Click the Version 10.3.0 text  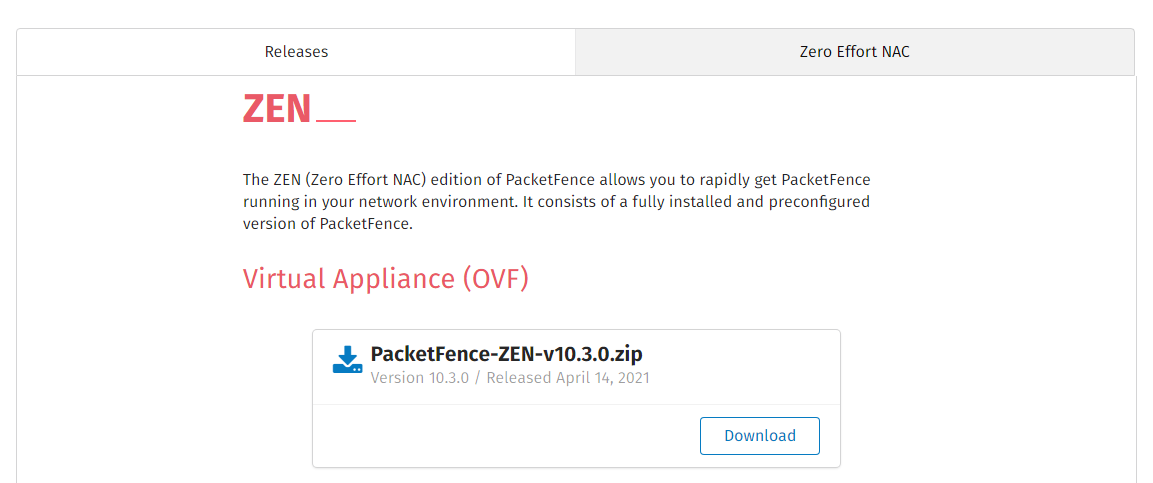pos(420,378)
